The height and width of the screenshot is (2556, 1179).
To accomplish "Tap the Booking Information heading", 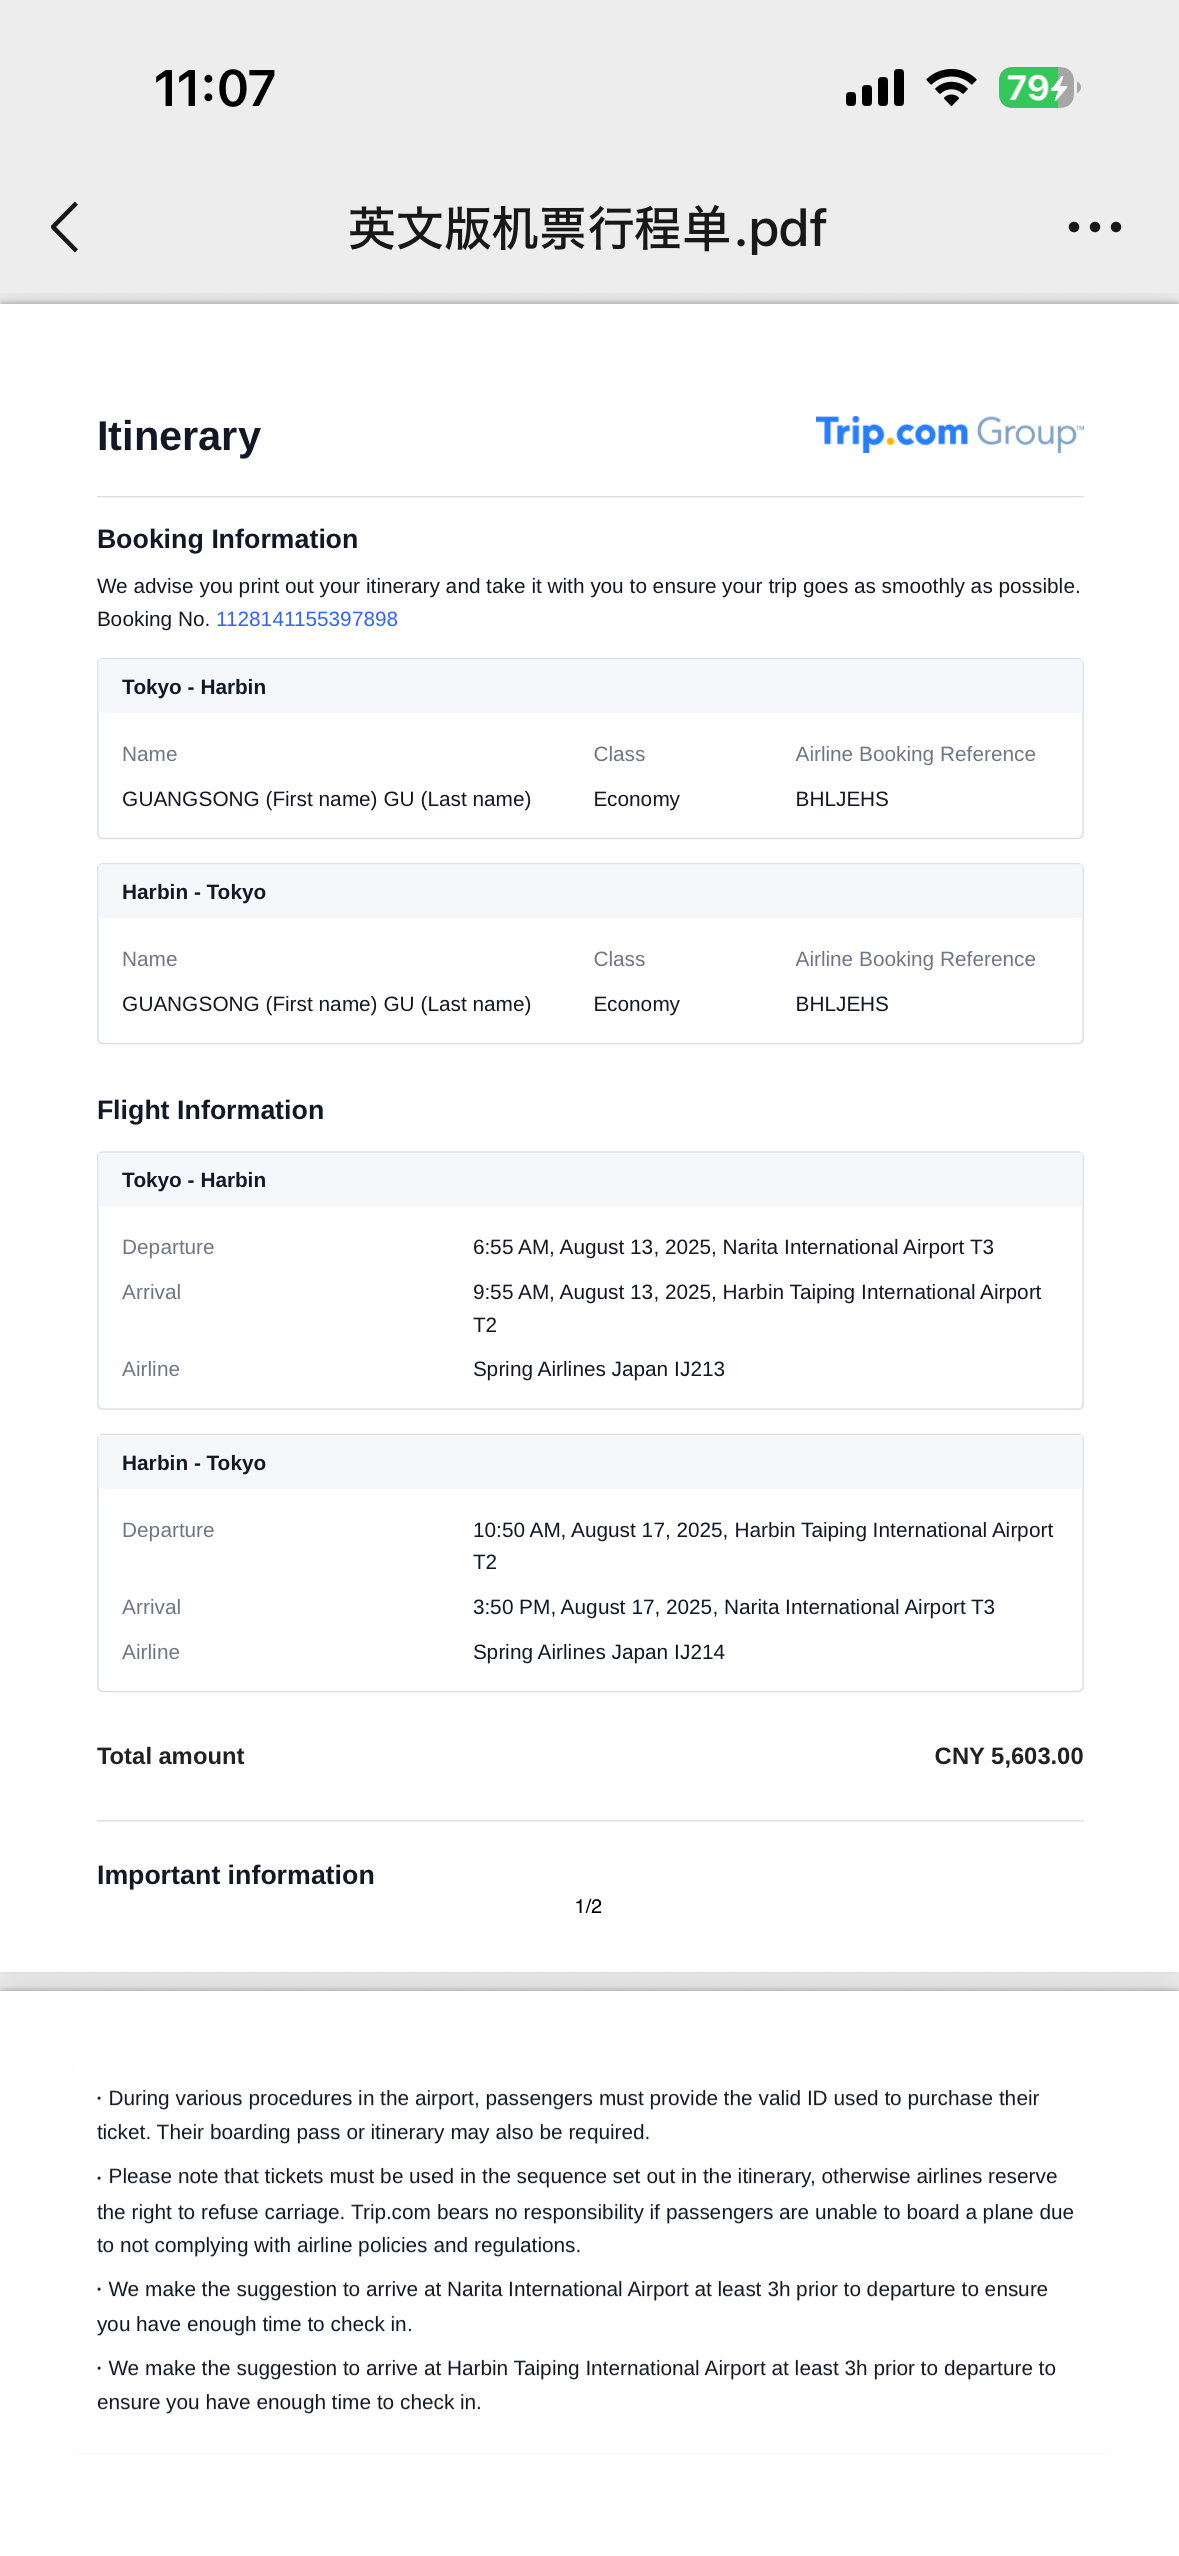I will click(227, 539).
